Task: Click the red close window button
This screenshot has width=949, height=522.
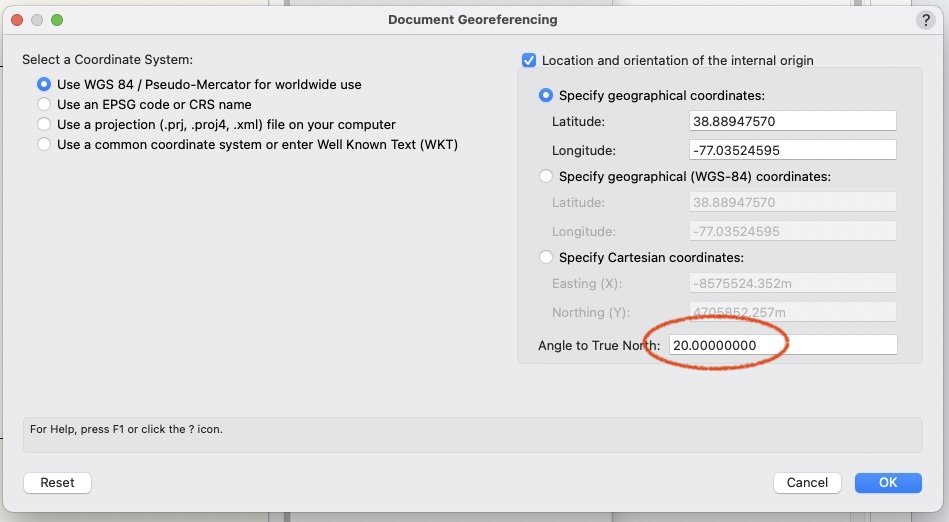Action: [x=17, y=20]
